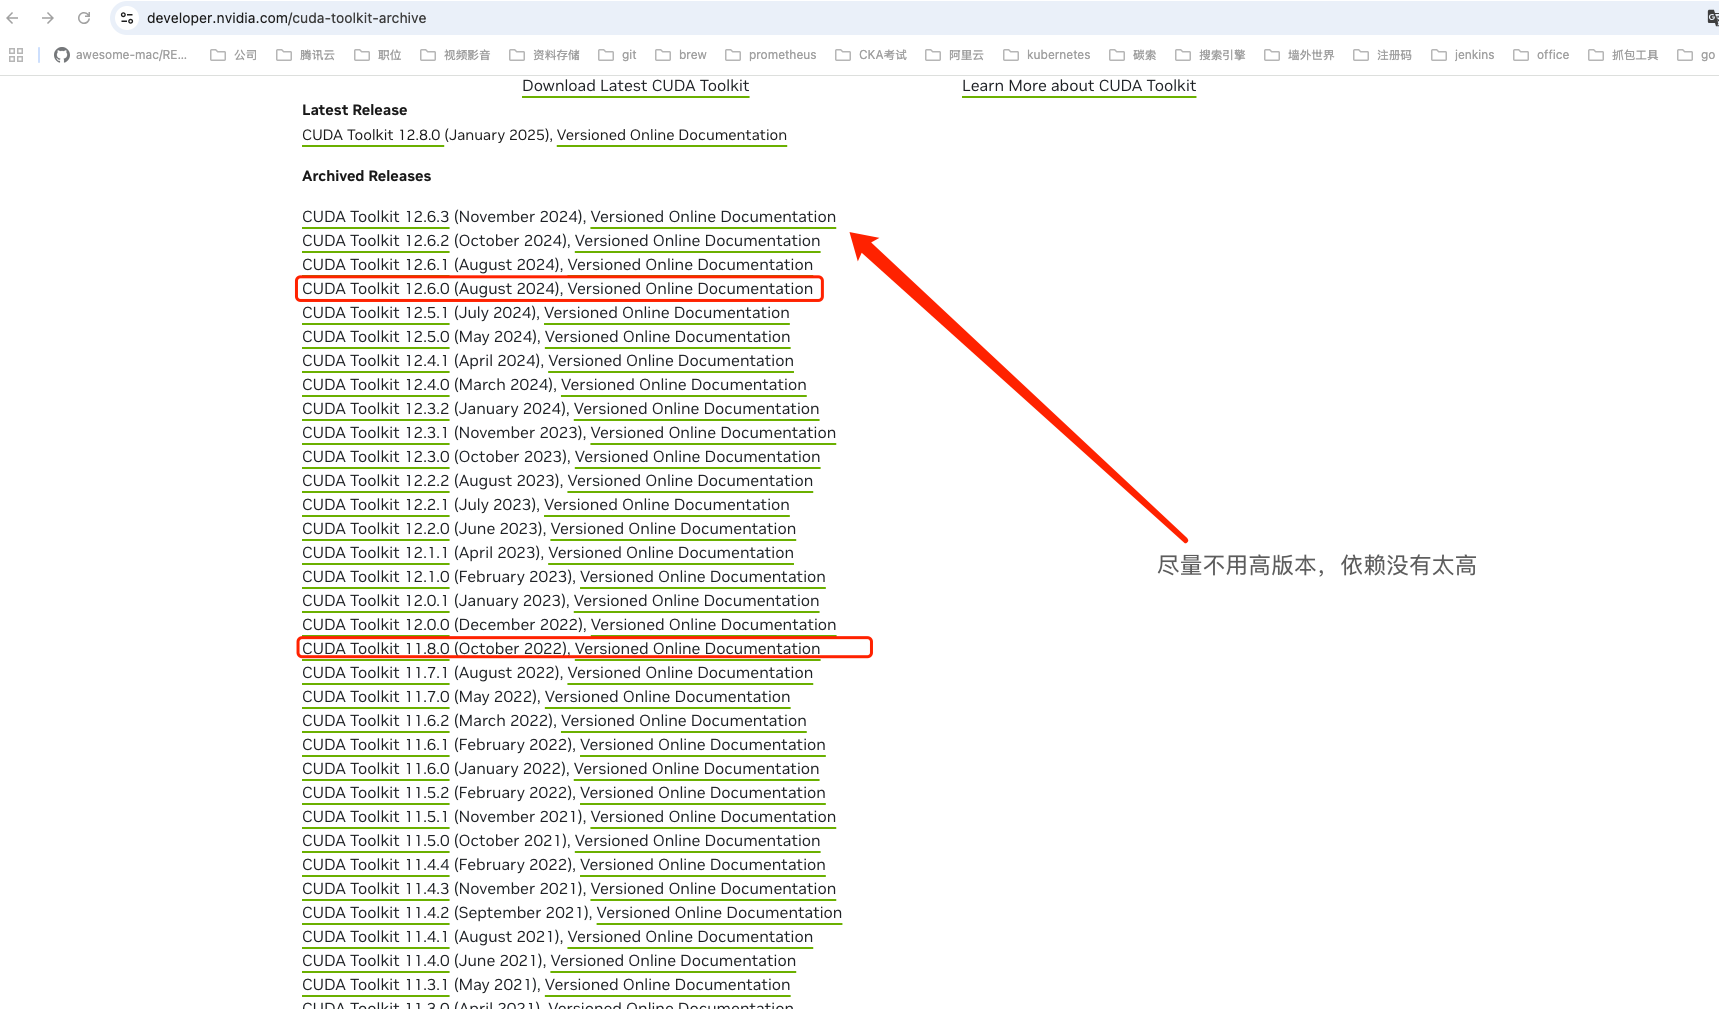
Task: Open the 碳索 bookmark folder
Action: pos(1133,55)
